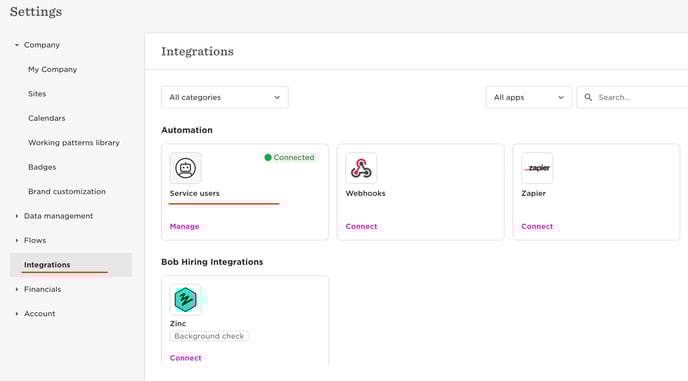The height and width of the screenshot is (381, 688).
Task: Focus the integrations Search field
Action: click(632, 97)
